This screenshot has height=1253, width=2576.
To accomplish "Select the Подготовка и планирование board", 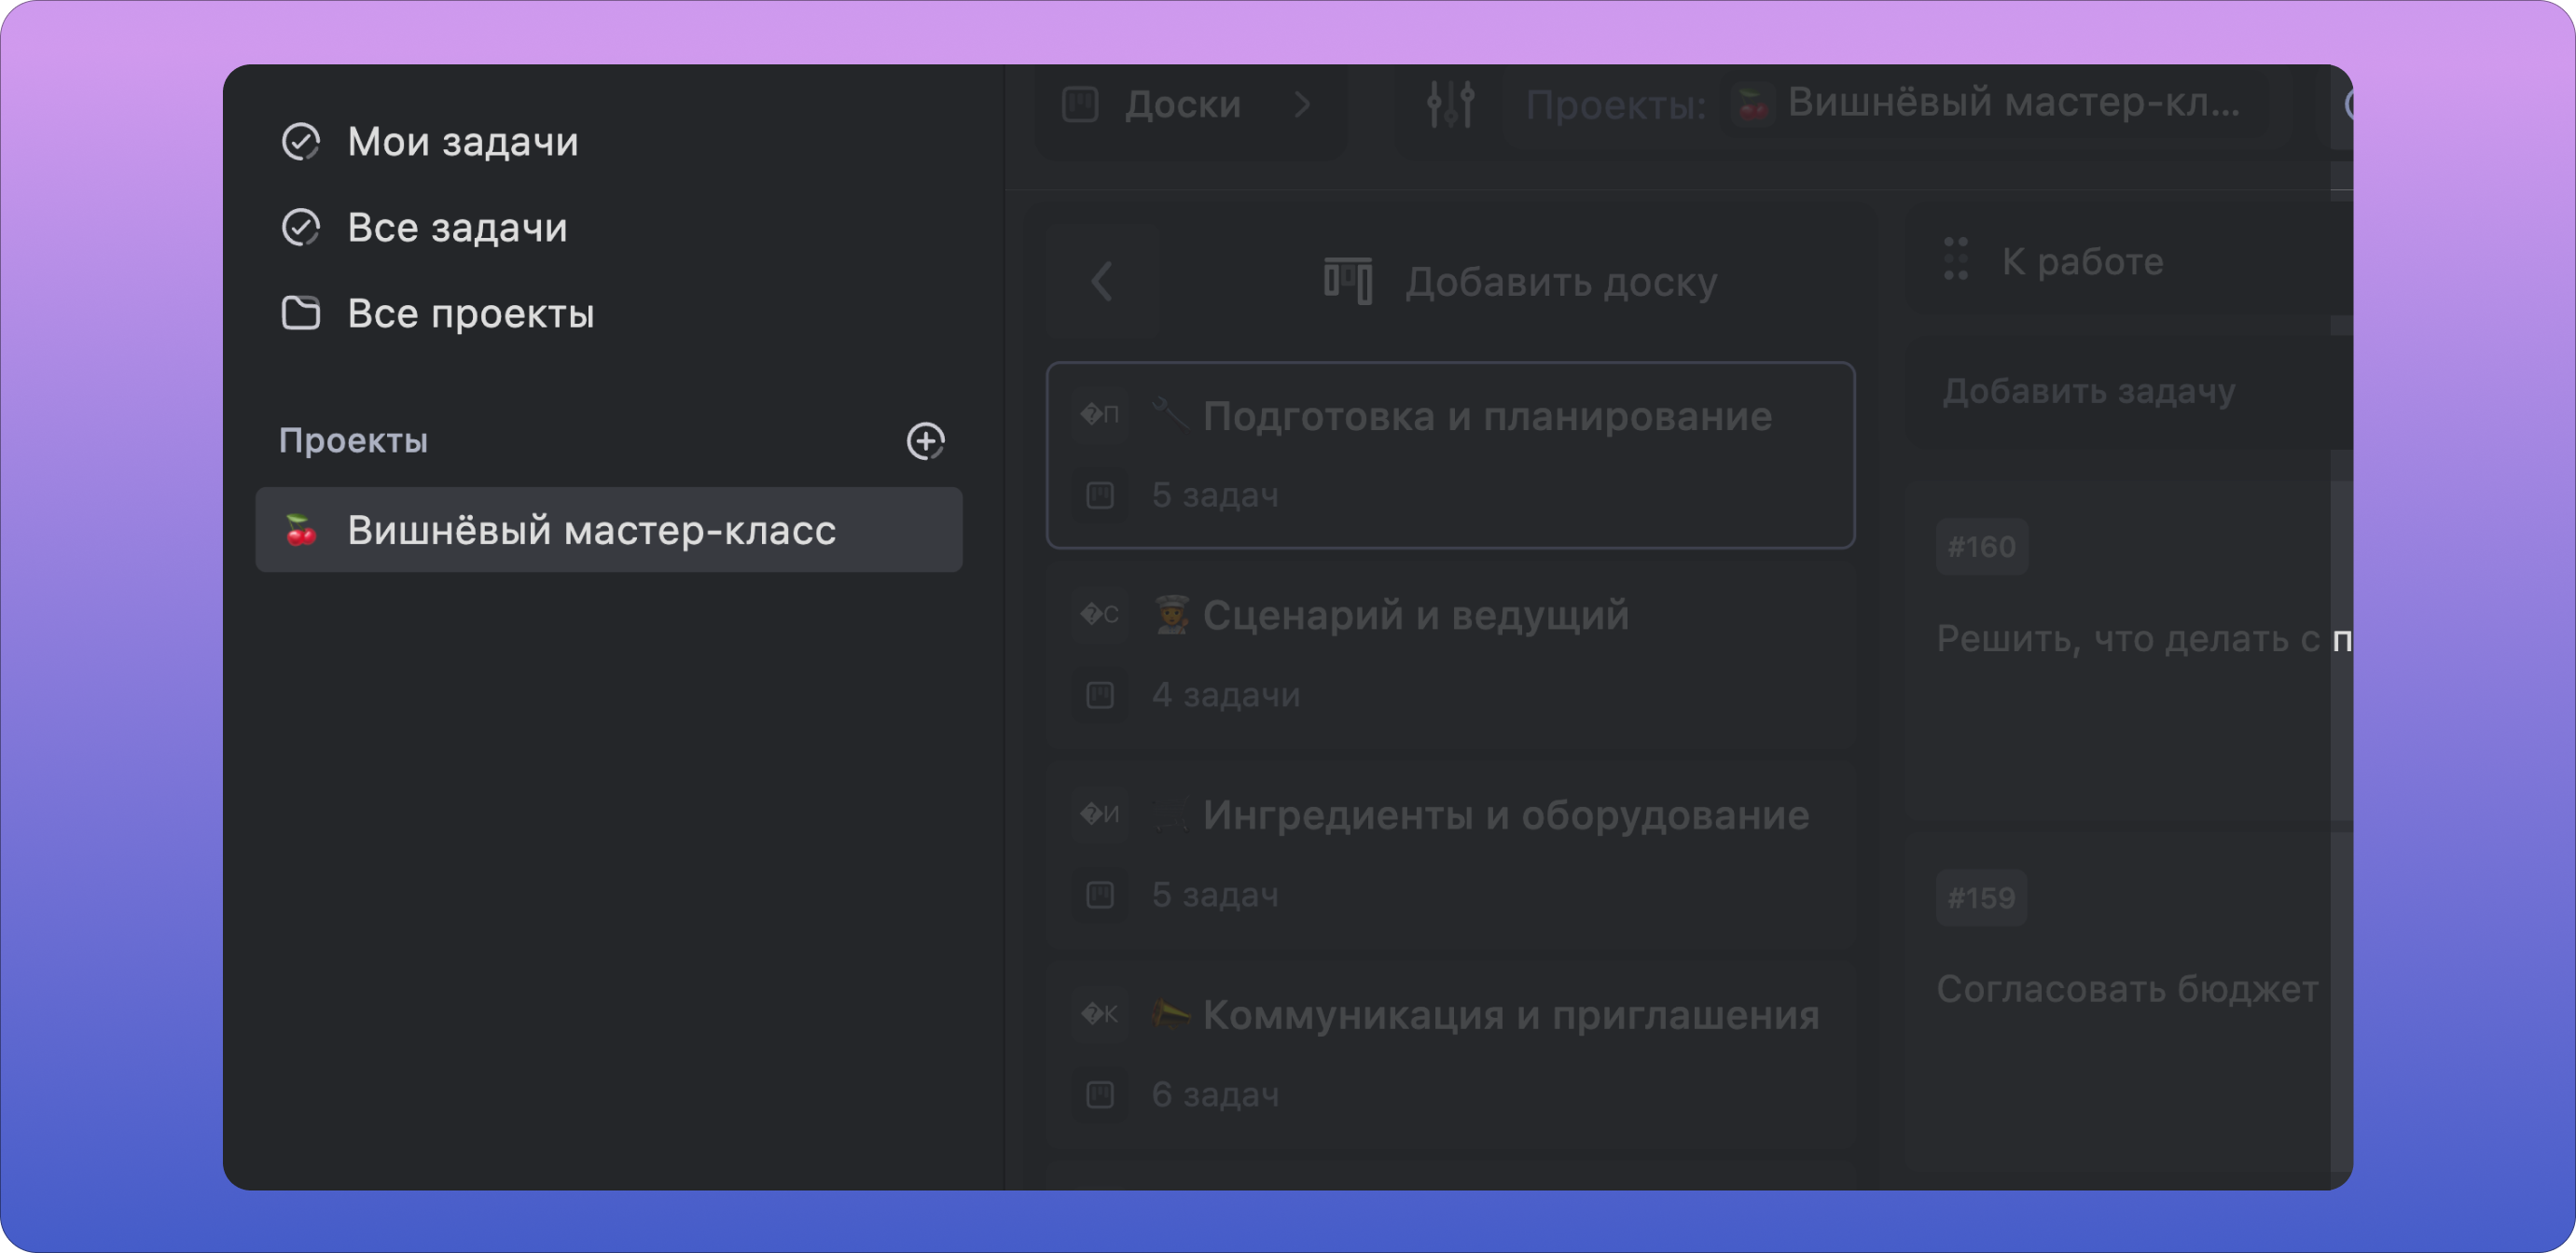I will pos(1450,455).
